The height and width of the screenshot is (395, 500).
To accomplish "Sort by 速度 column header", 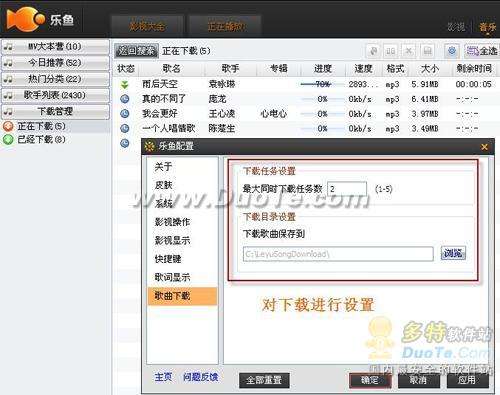I will 363,69.
